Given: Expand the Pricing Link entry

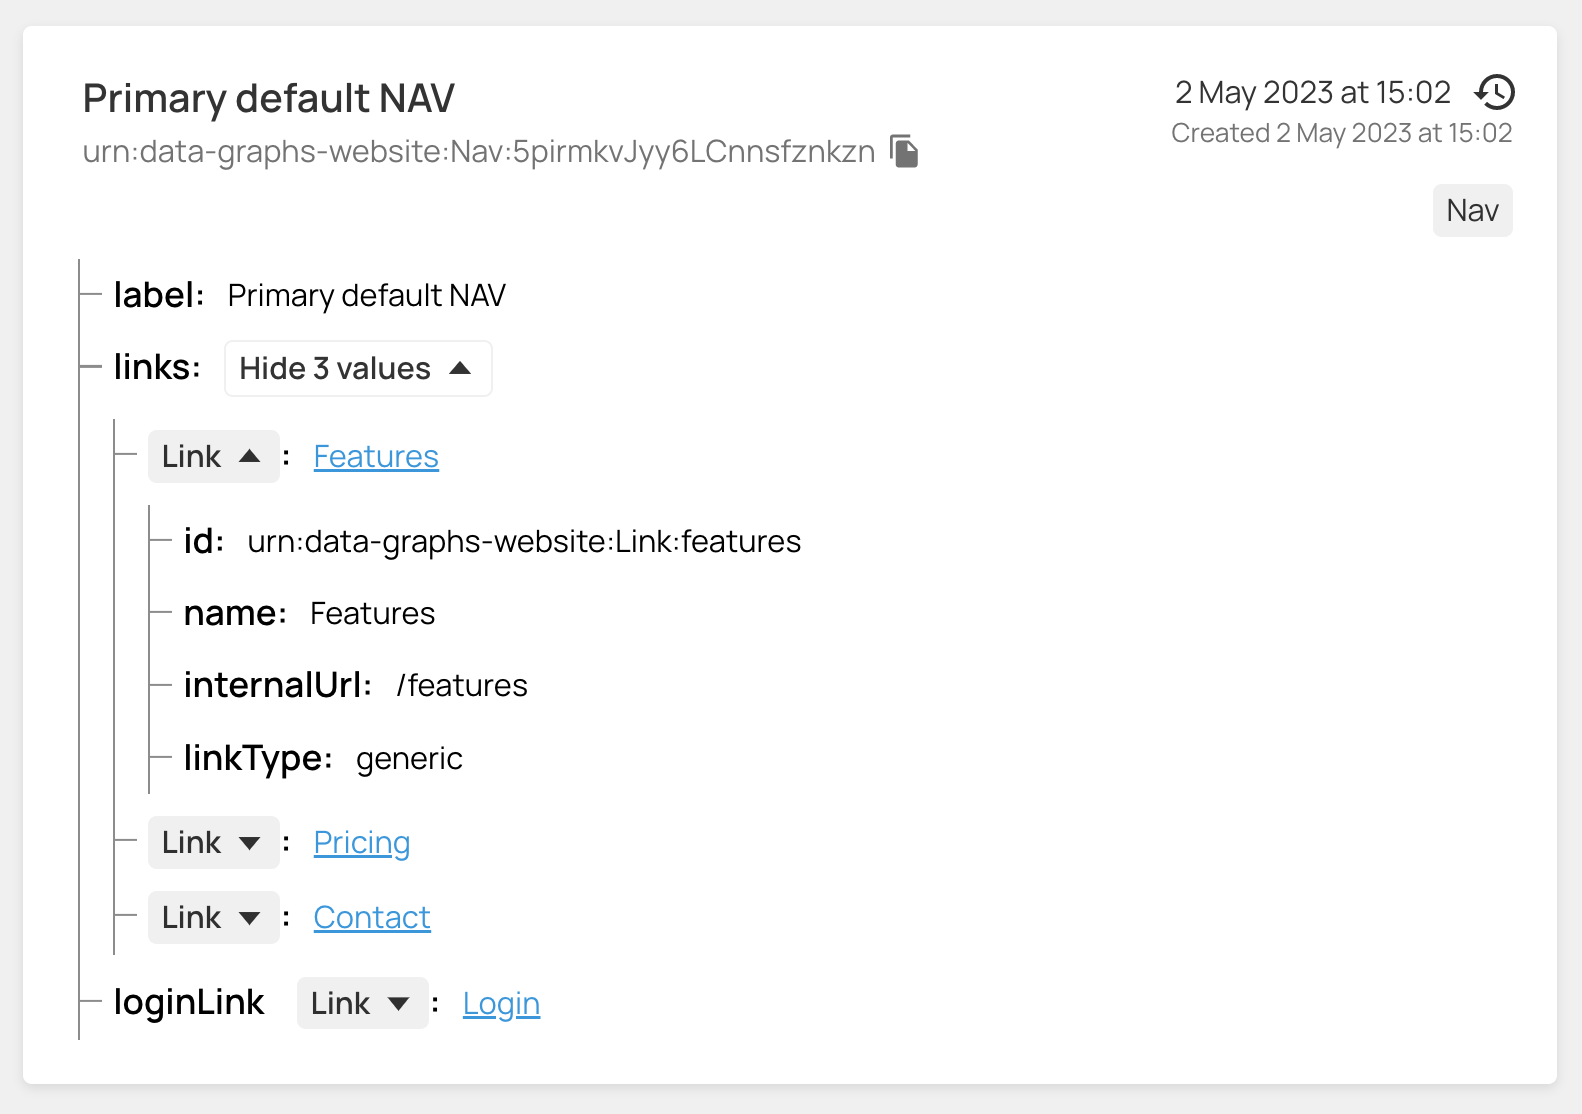Looking at the screenshot, I should click(x=213, y=843).
